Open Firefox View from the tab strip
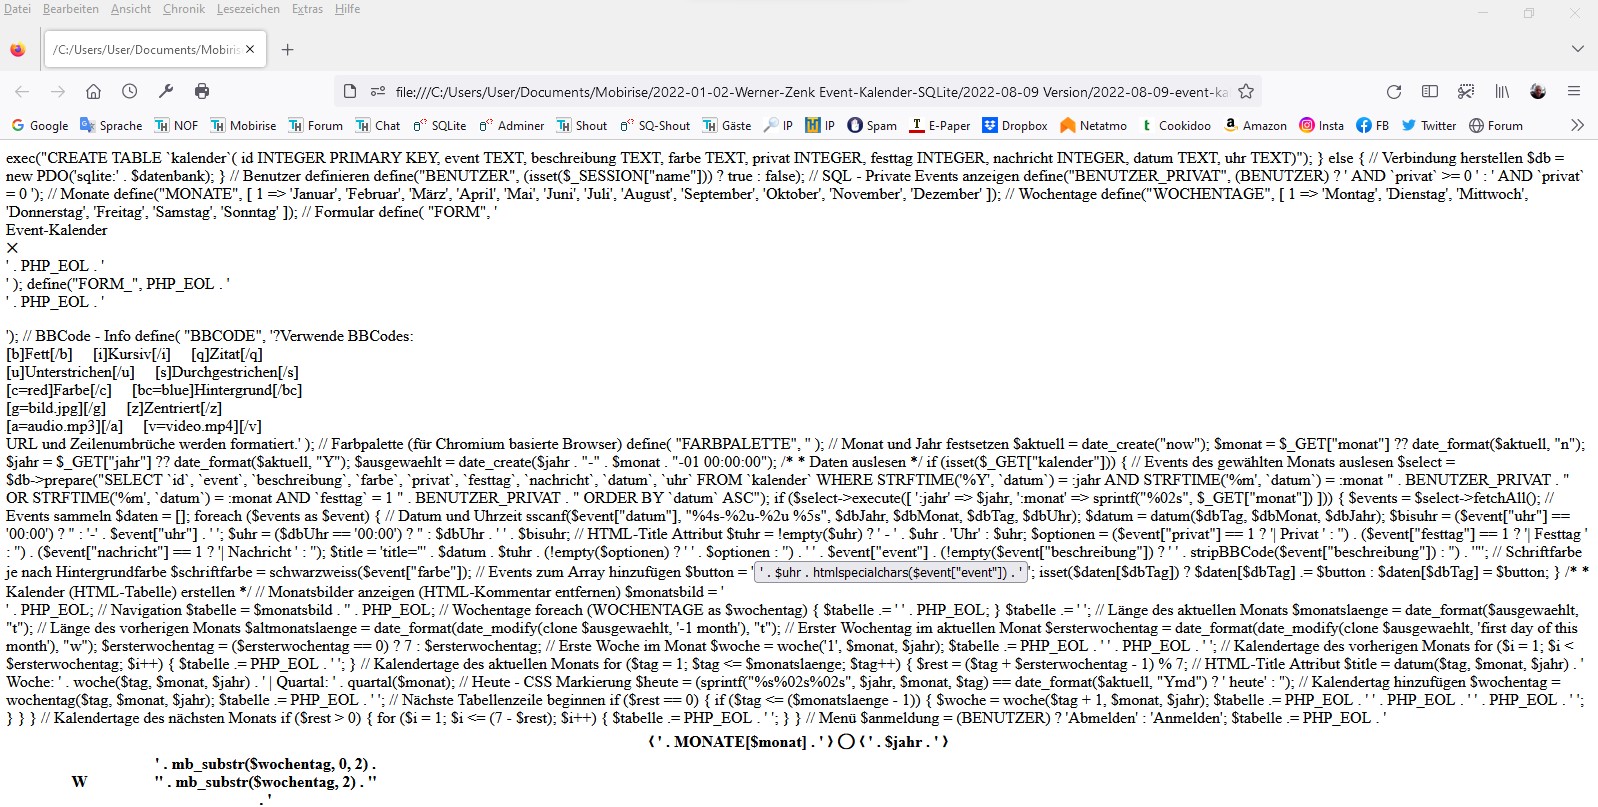The height and width of the screenshot is (807, 1598). click(18, 50)
